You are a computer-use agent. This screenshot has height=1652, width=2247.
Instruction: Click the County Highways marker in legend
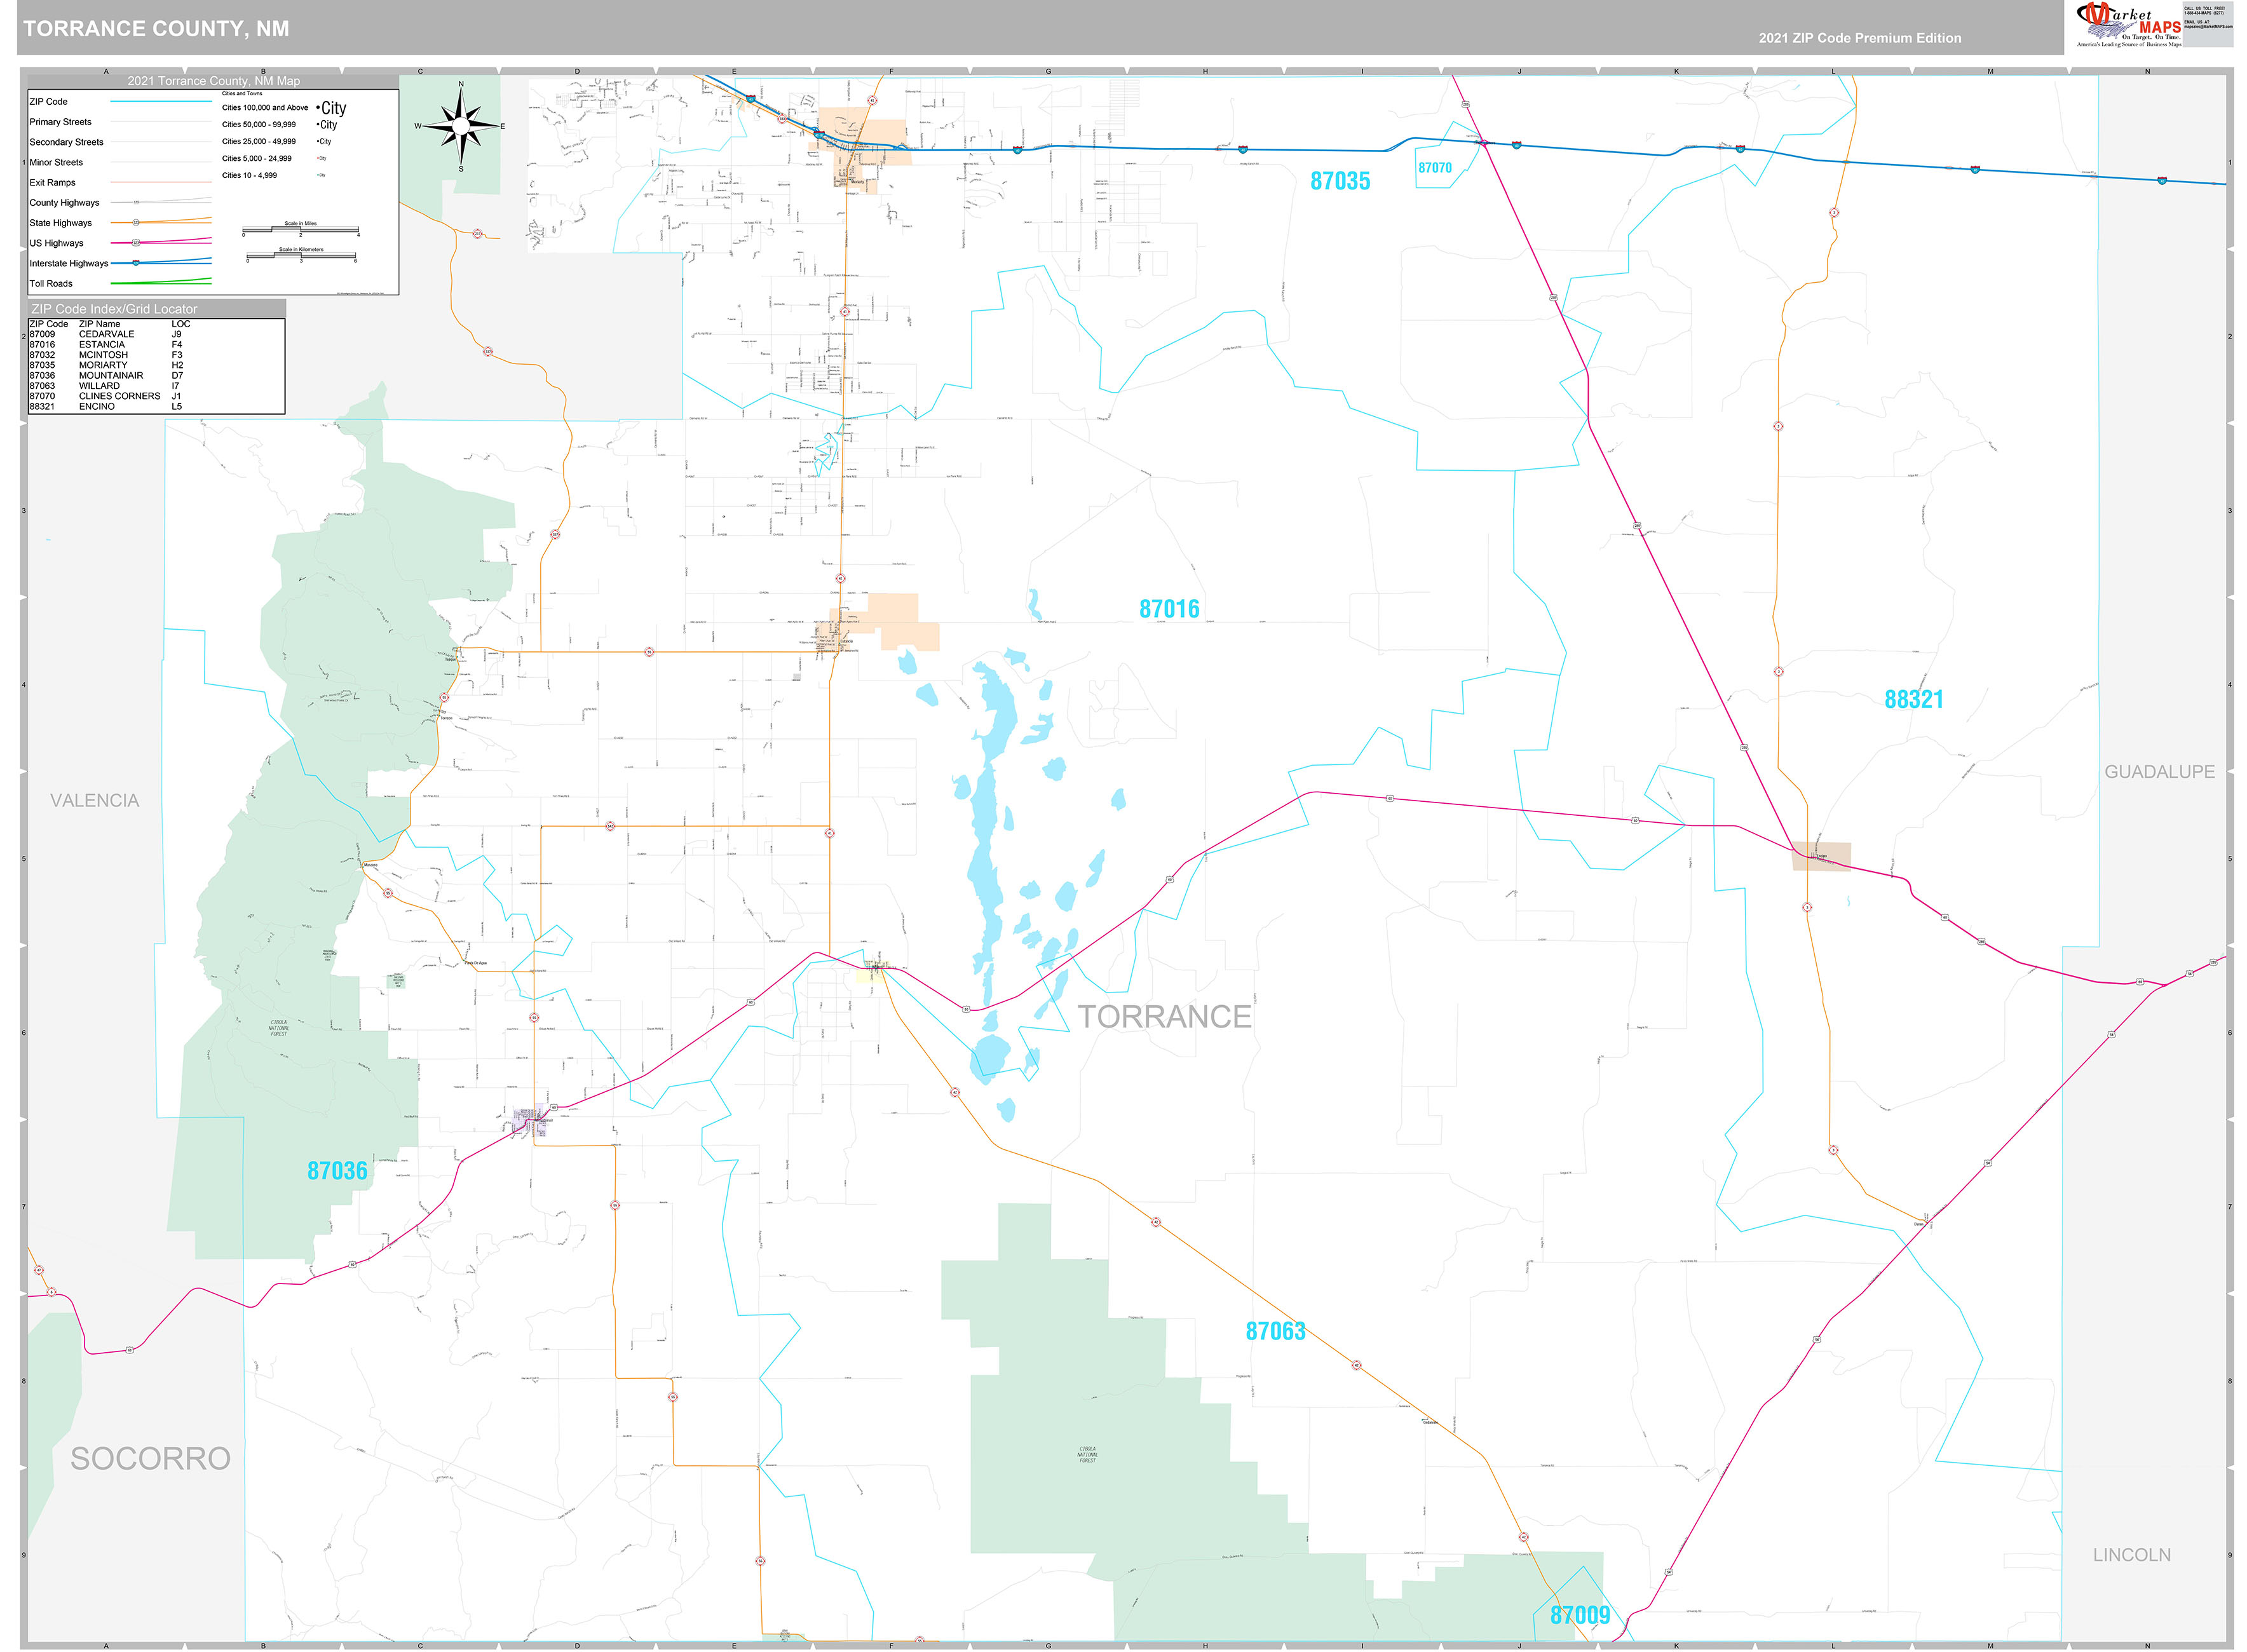coord(136,202)
